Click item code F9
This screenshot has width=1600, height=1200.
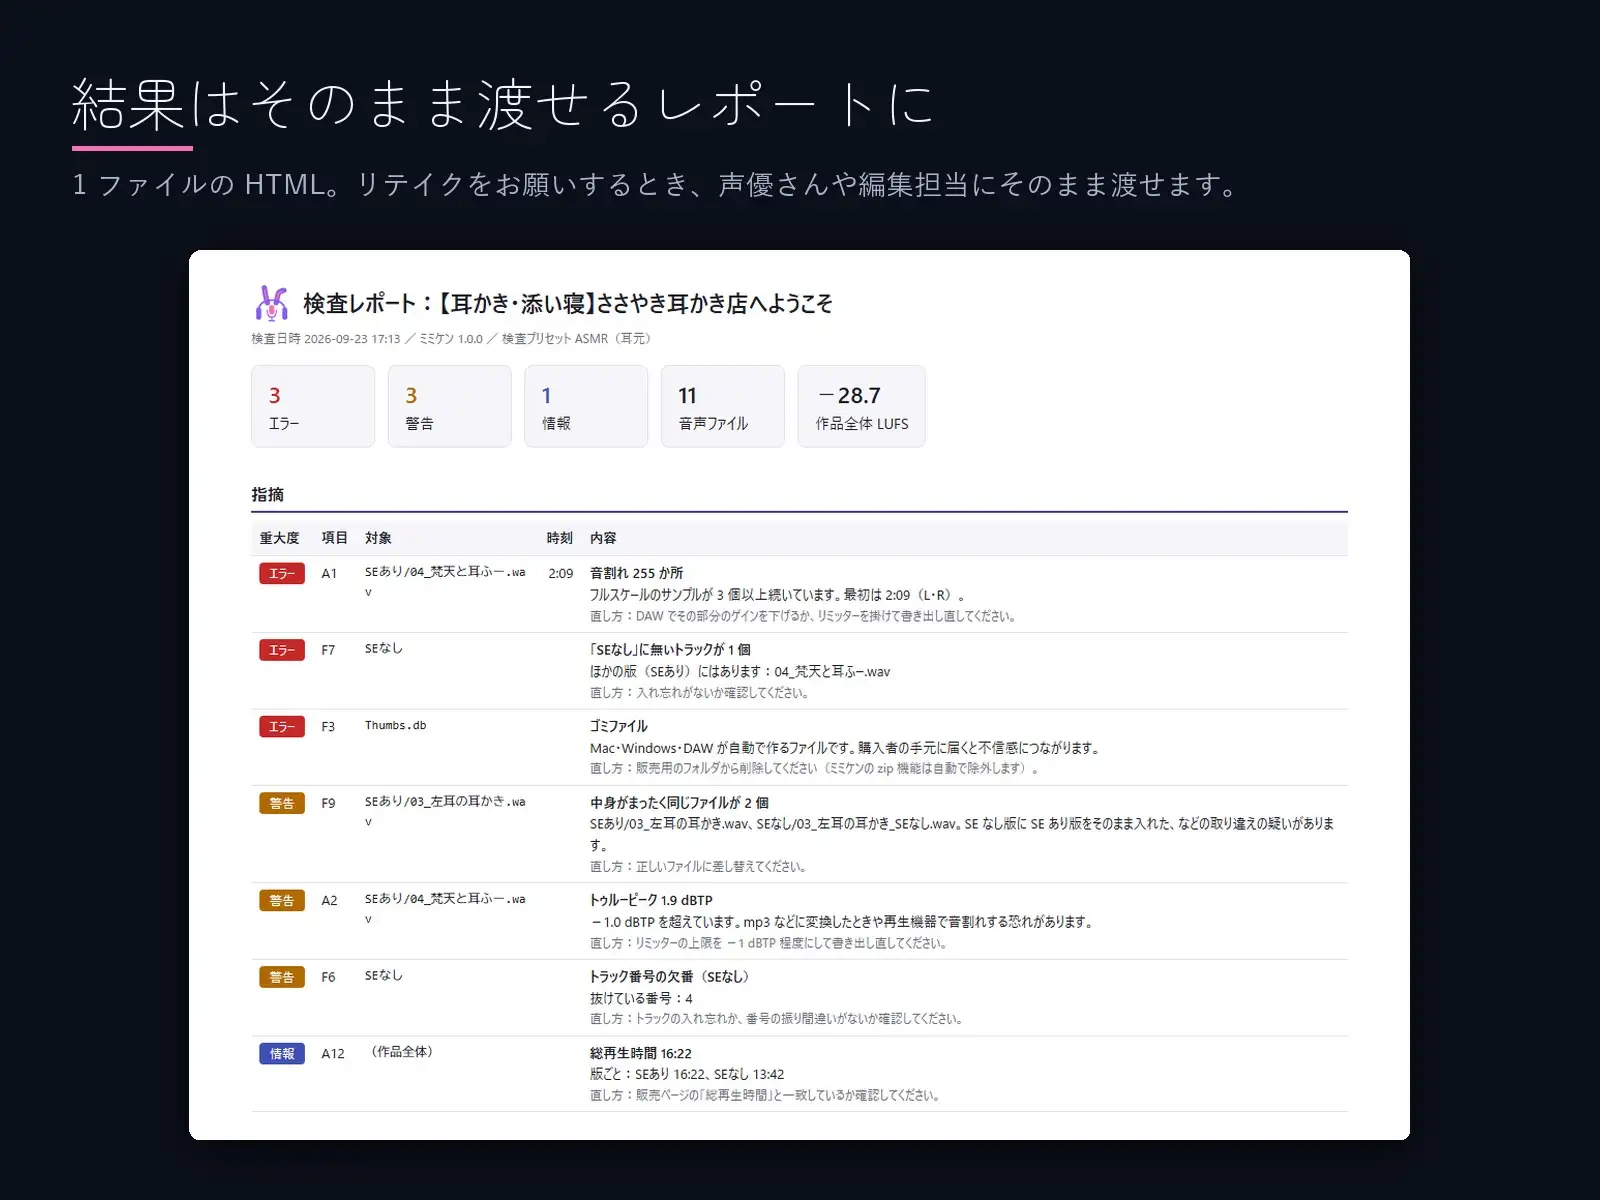click(328, 803)
